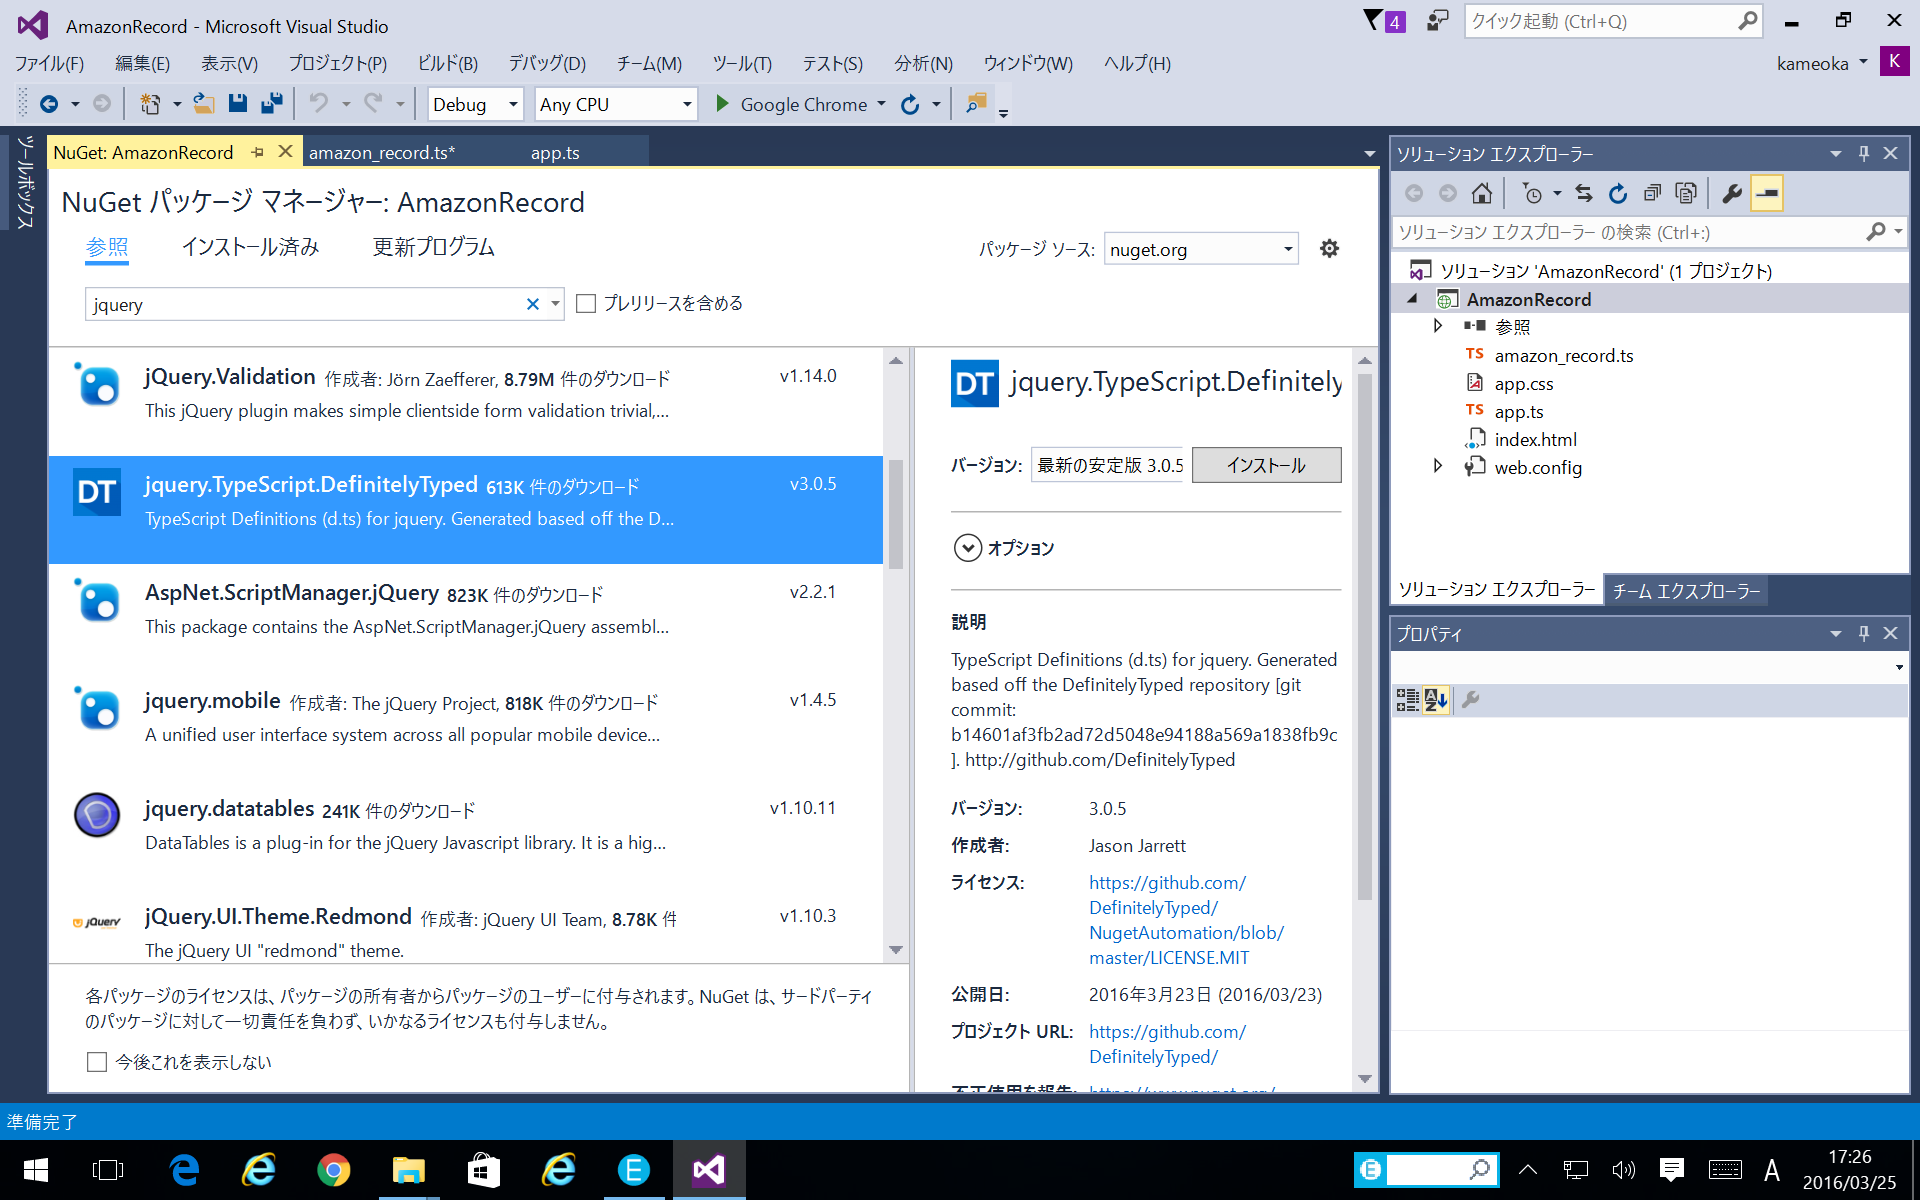Click the Save All toolbar icon
Screen dimensions: 1920x1200
pos(271,103)
